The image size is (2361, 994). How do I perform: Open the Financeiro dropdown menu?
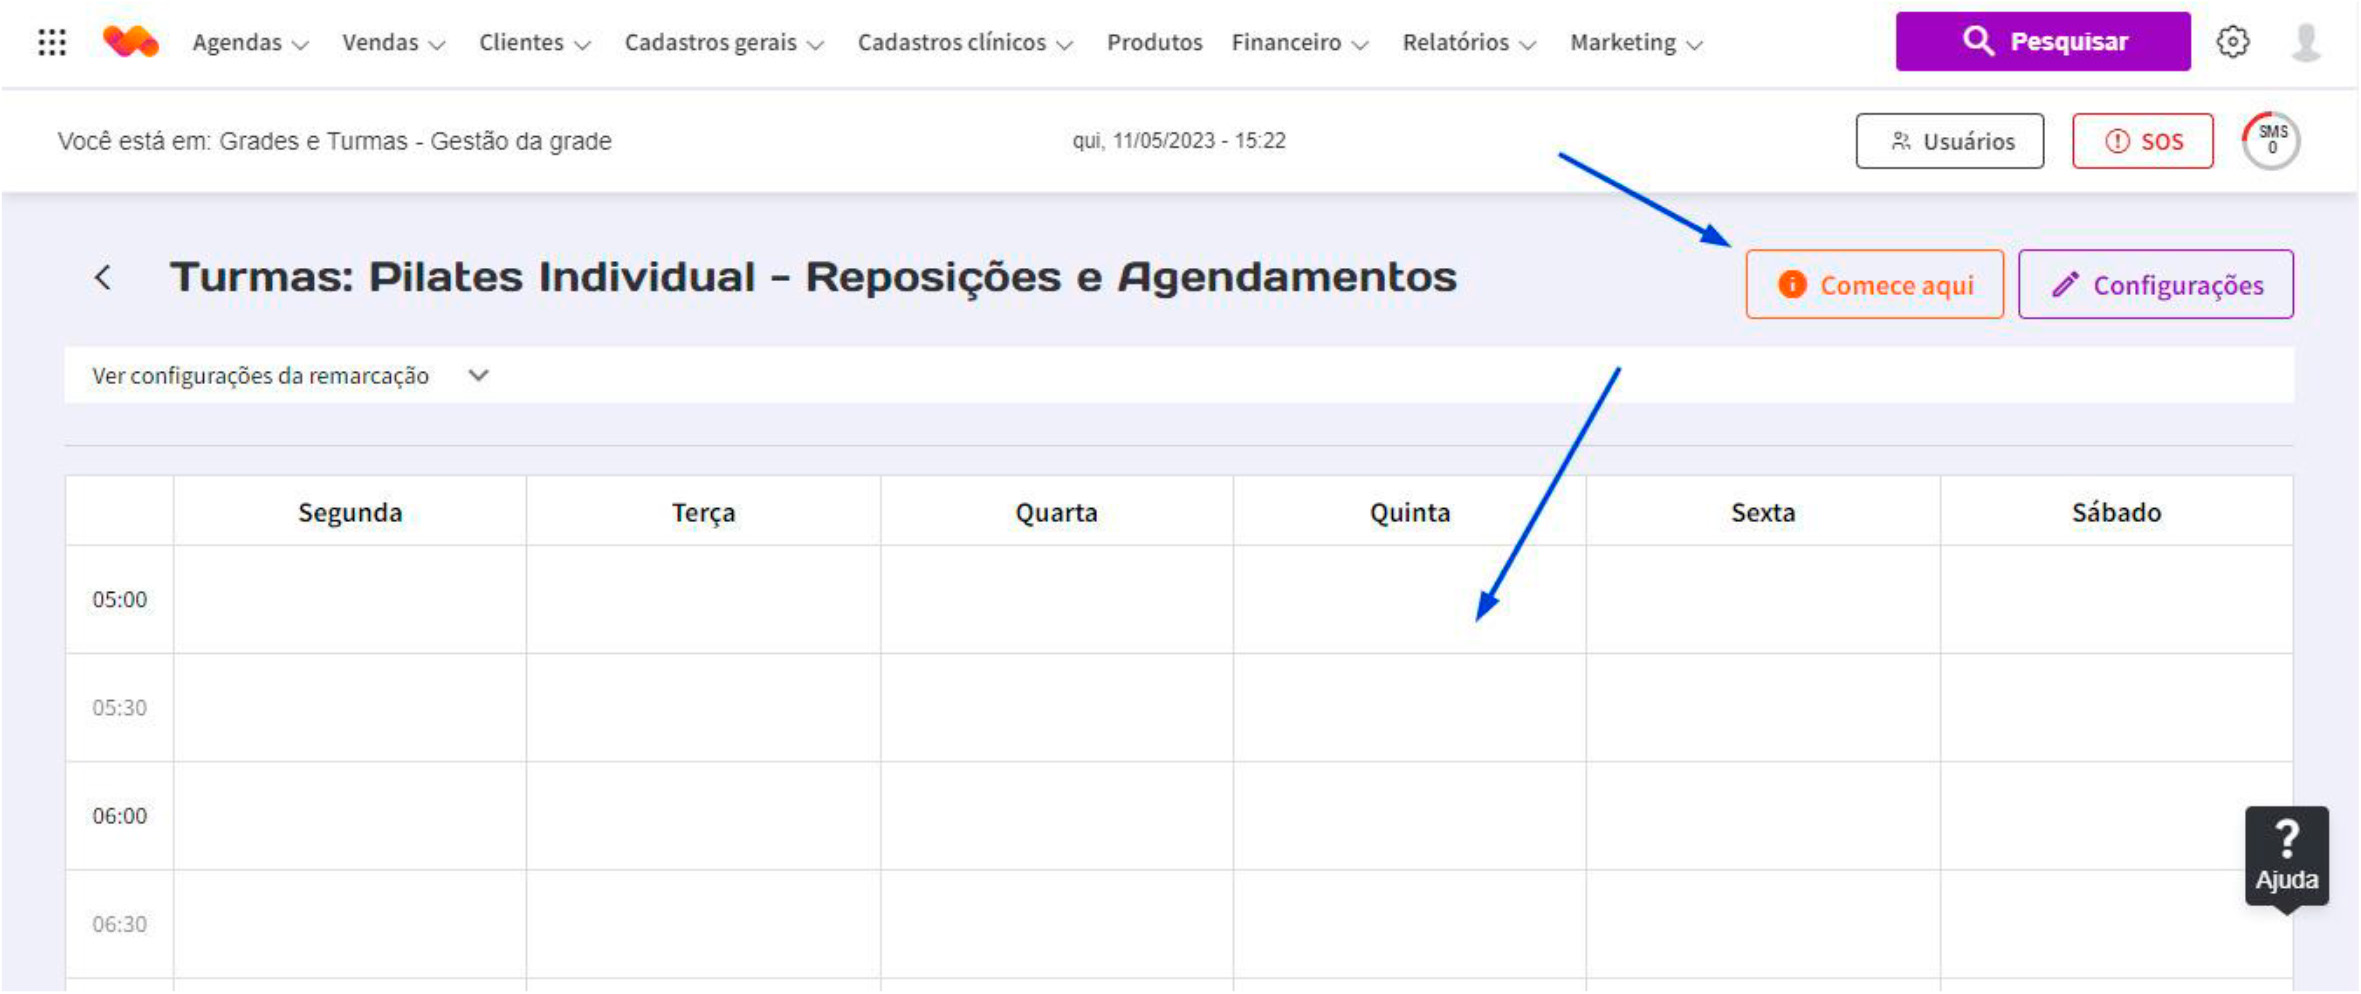[x=1299, y=43]
